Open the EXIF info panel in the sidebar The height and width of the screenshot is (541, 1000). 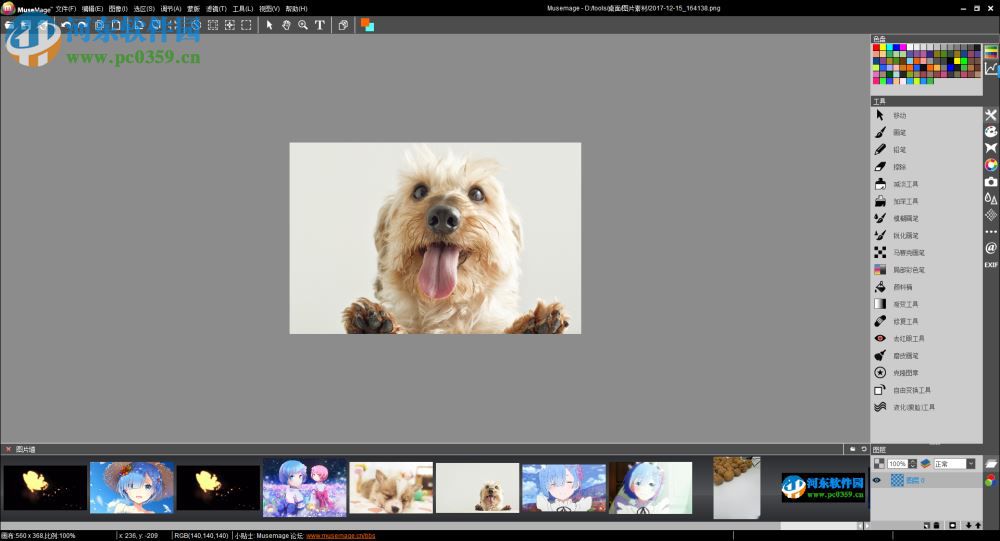pyautogui.click(x=991, y=265)
